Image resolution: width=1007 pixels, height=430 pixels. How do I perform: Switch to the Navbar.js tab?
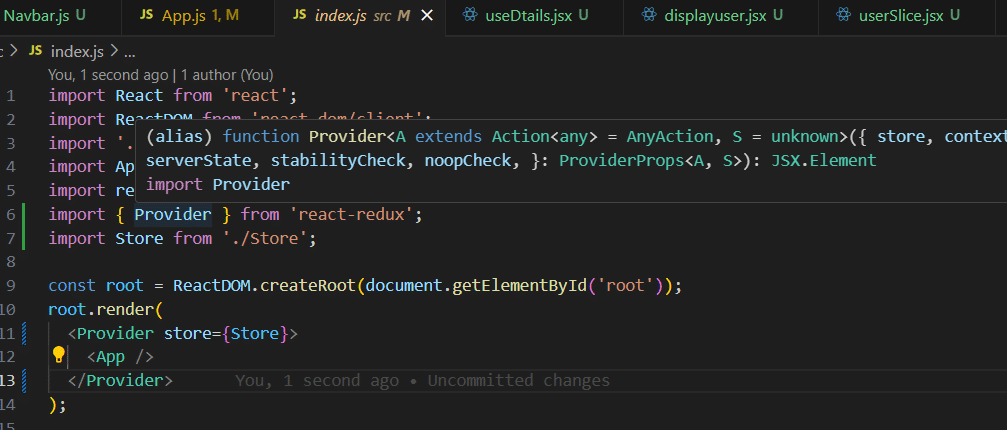click(45, 16)
